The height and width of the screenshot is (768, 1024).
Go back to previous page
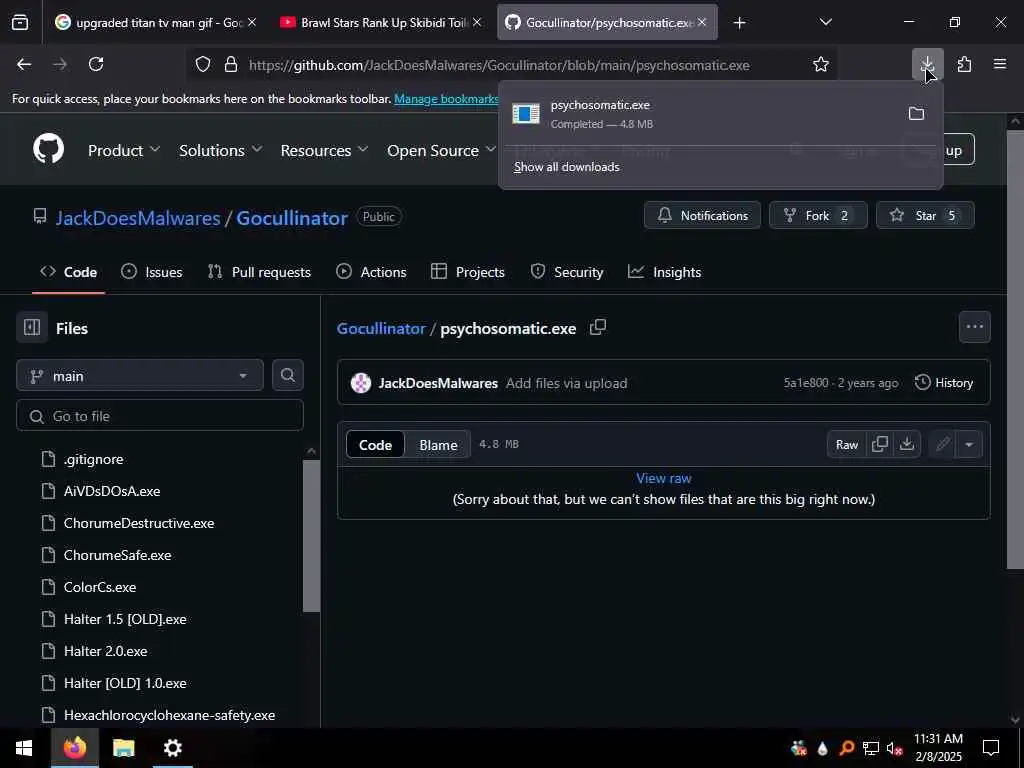(x=24, y=64)
